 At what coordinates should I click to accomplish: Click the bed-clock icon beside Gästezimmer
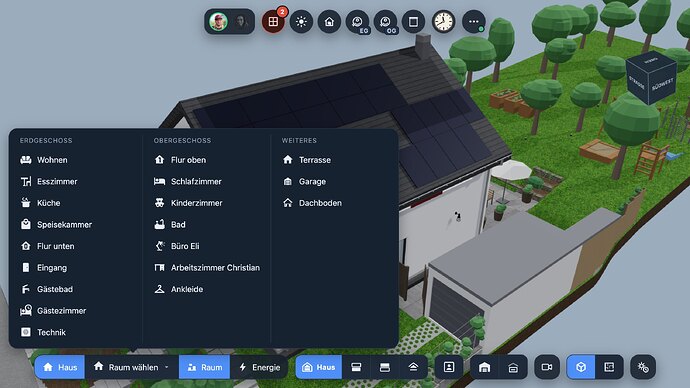point(26,311)
